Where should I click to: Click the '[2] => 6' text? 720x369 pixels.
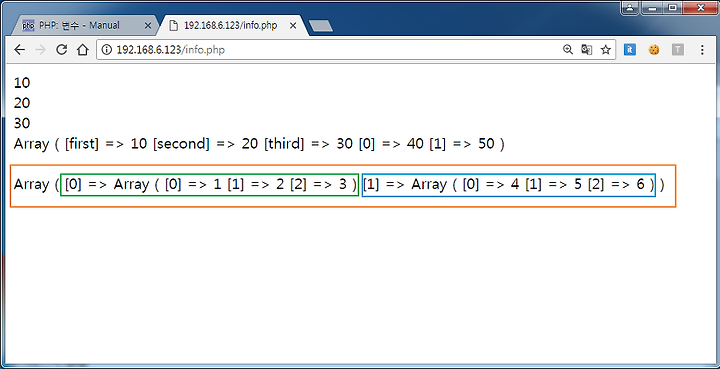pos(616,184)
